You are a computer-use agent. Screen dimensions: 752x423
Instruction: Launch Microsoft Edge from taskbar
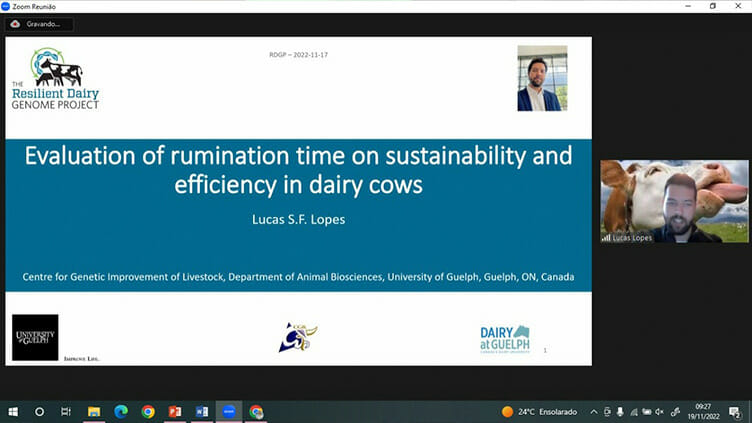pyautogui.click(x=121, y=411)
